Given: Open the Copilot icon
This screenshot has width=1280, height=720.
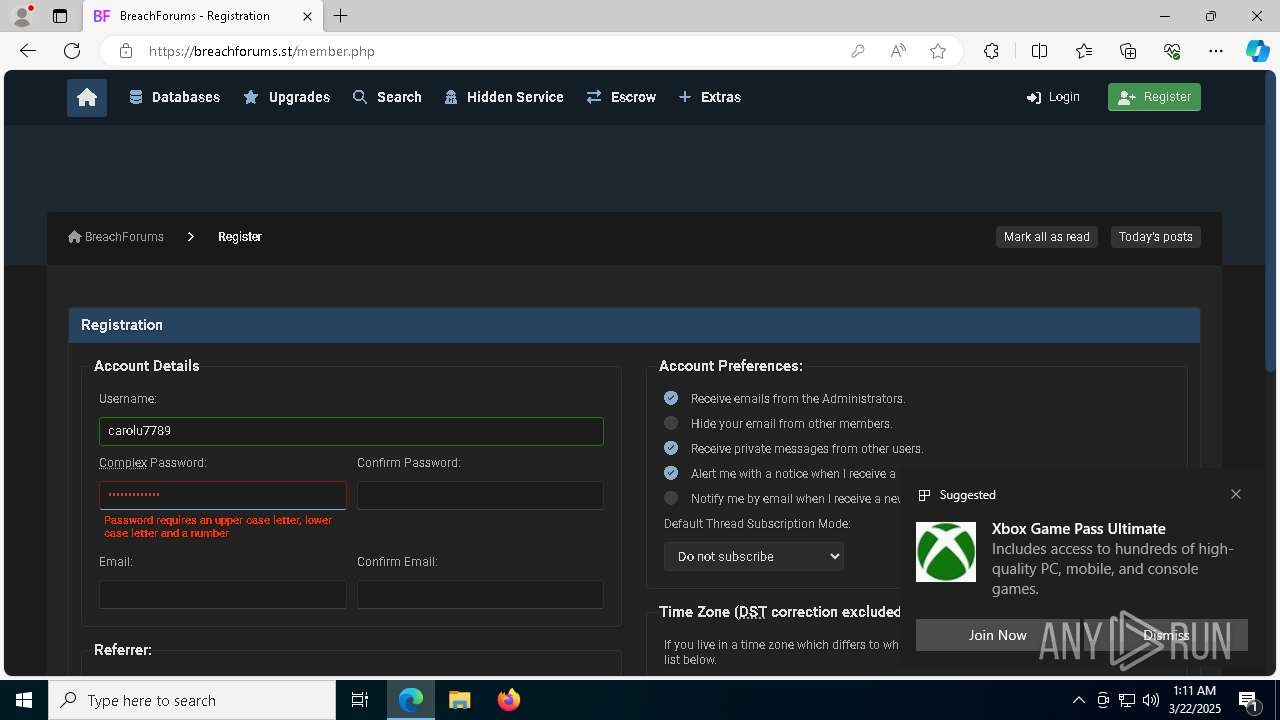Looking at the screenshot, I should click(1257, 51).
